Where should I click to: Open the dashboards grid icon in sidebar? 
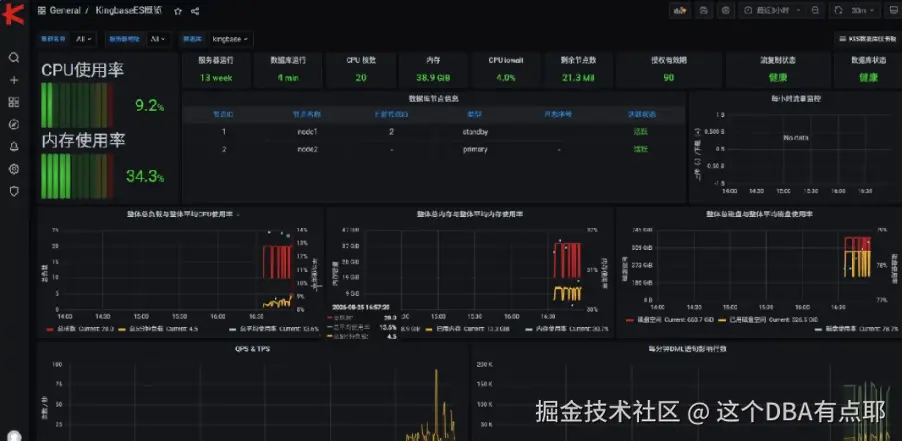[x=14, y=102]
